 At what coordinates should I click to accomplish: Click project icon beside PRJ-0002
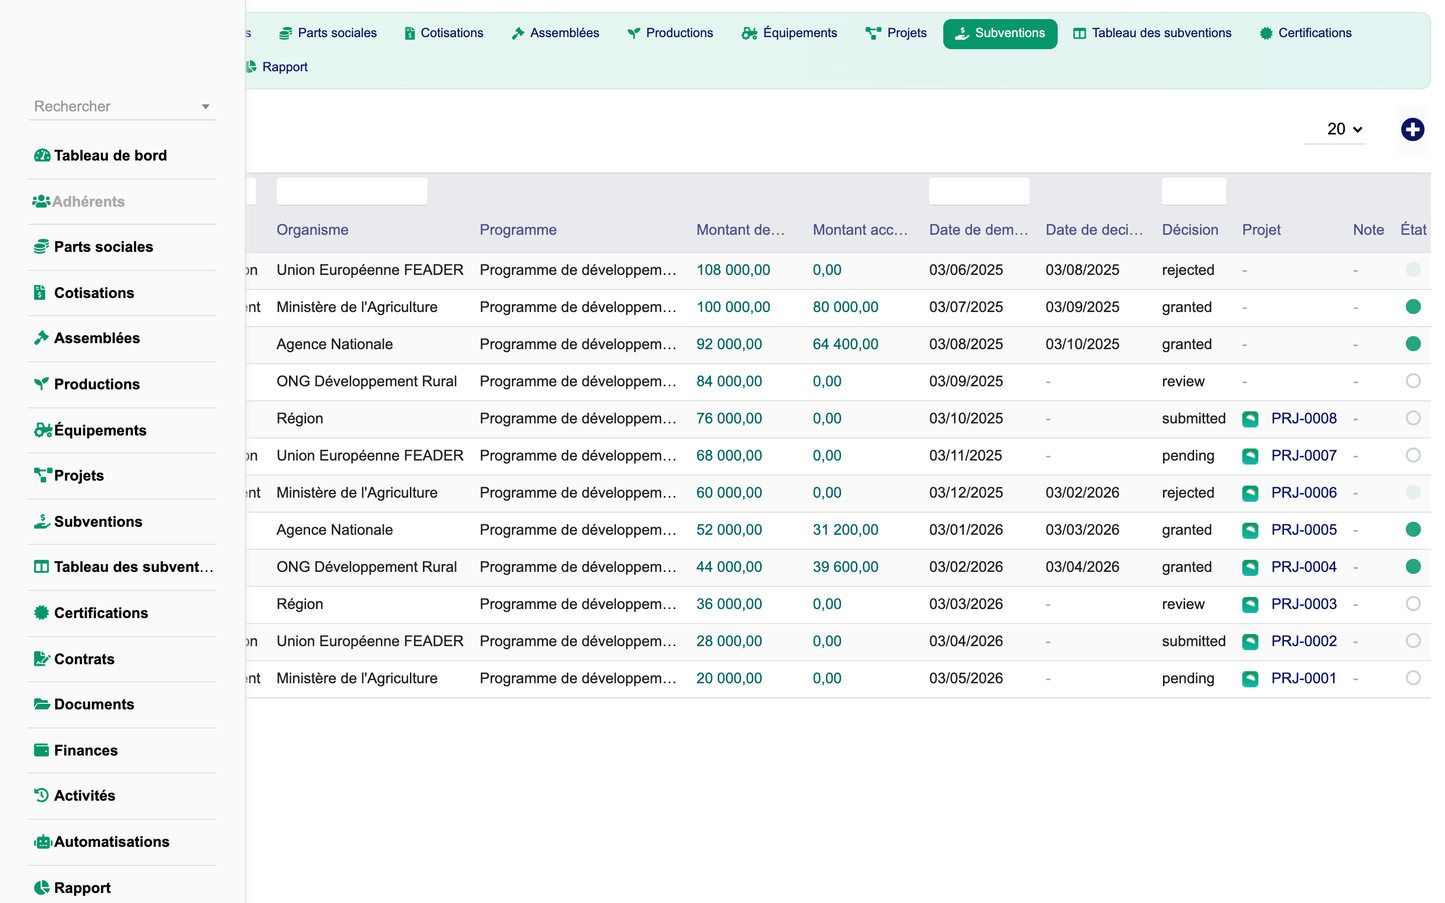click(1250, 642)
